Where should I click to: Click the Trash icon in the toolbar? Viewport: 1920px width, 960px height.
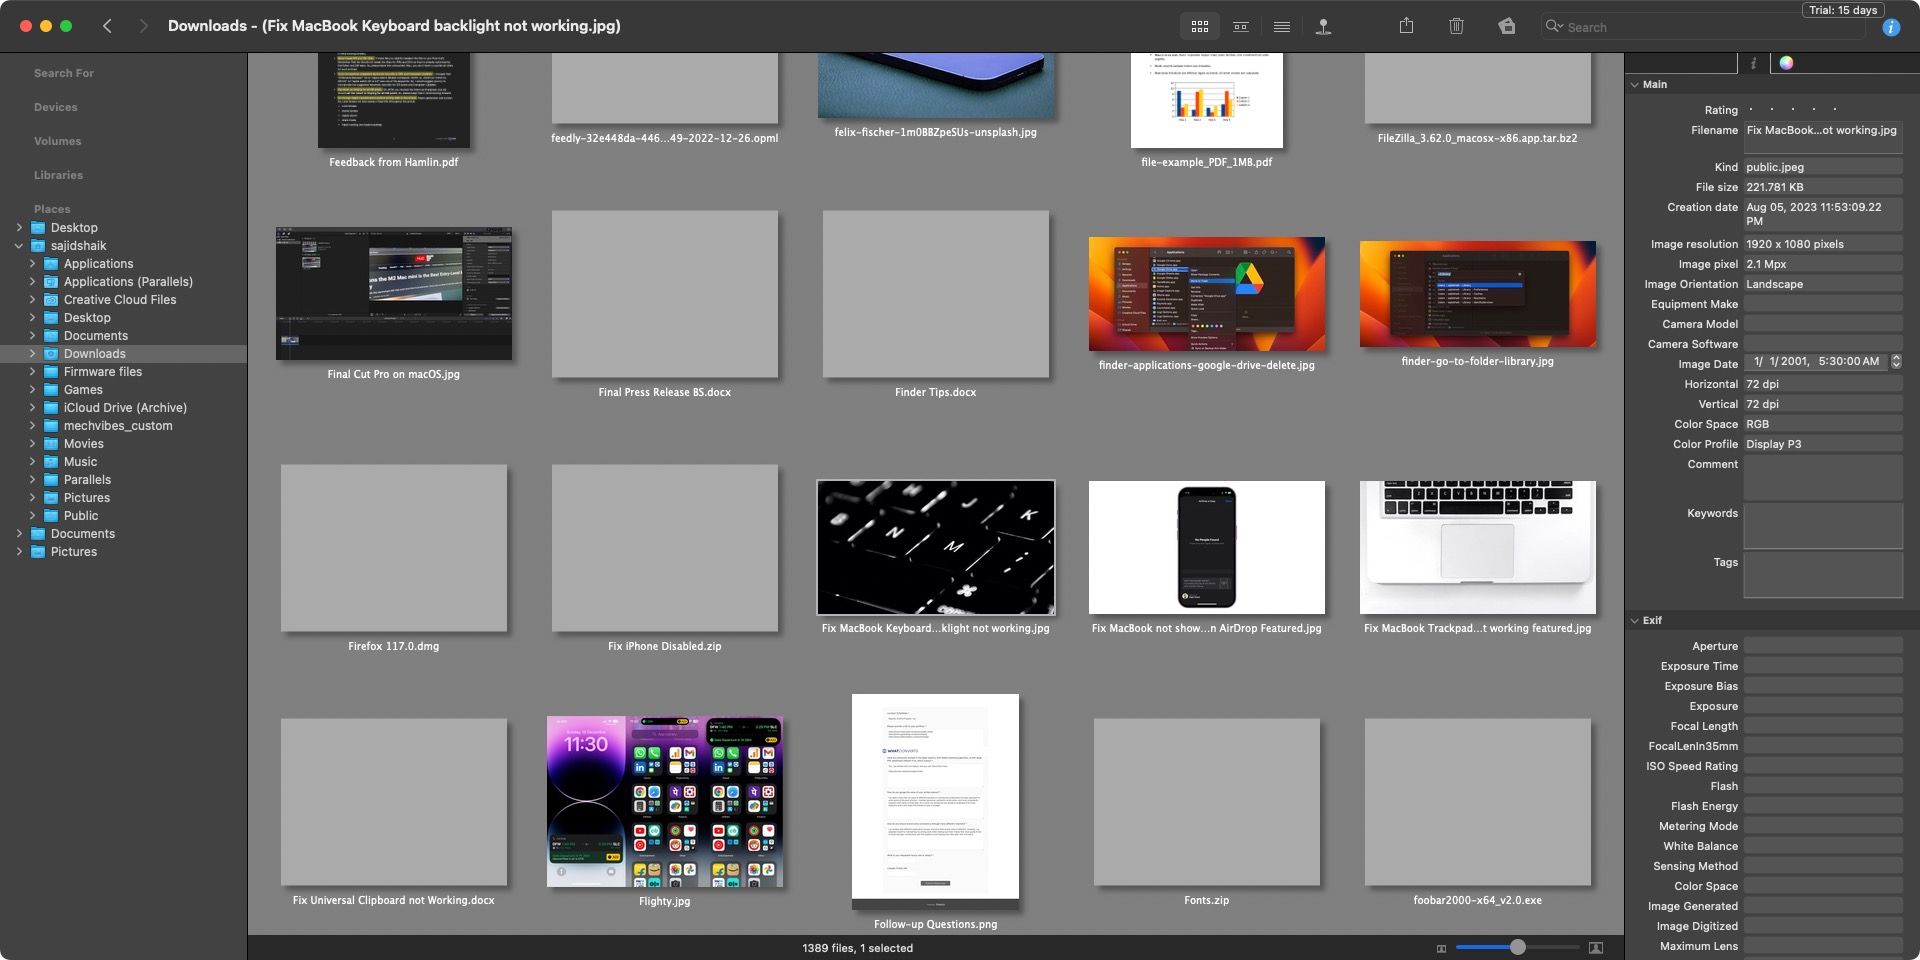click(x=1457, y=27)
